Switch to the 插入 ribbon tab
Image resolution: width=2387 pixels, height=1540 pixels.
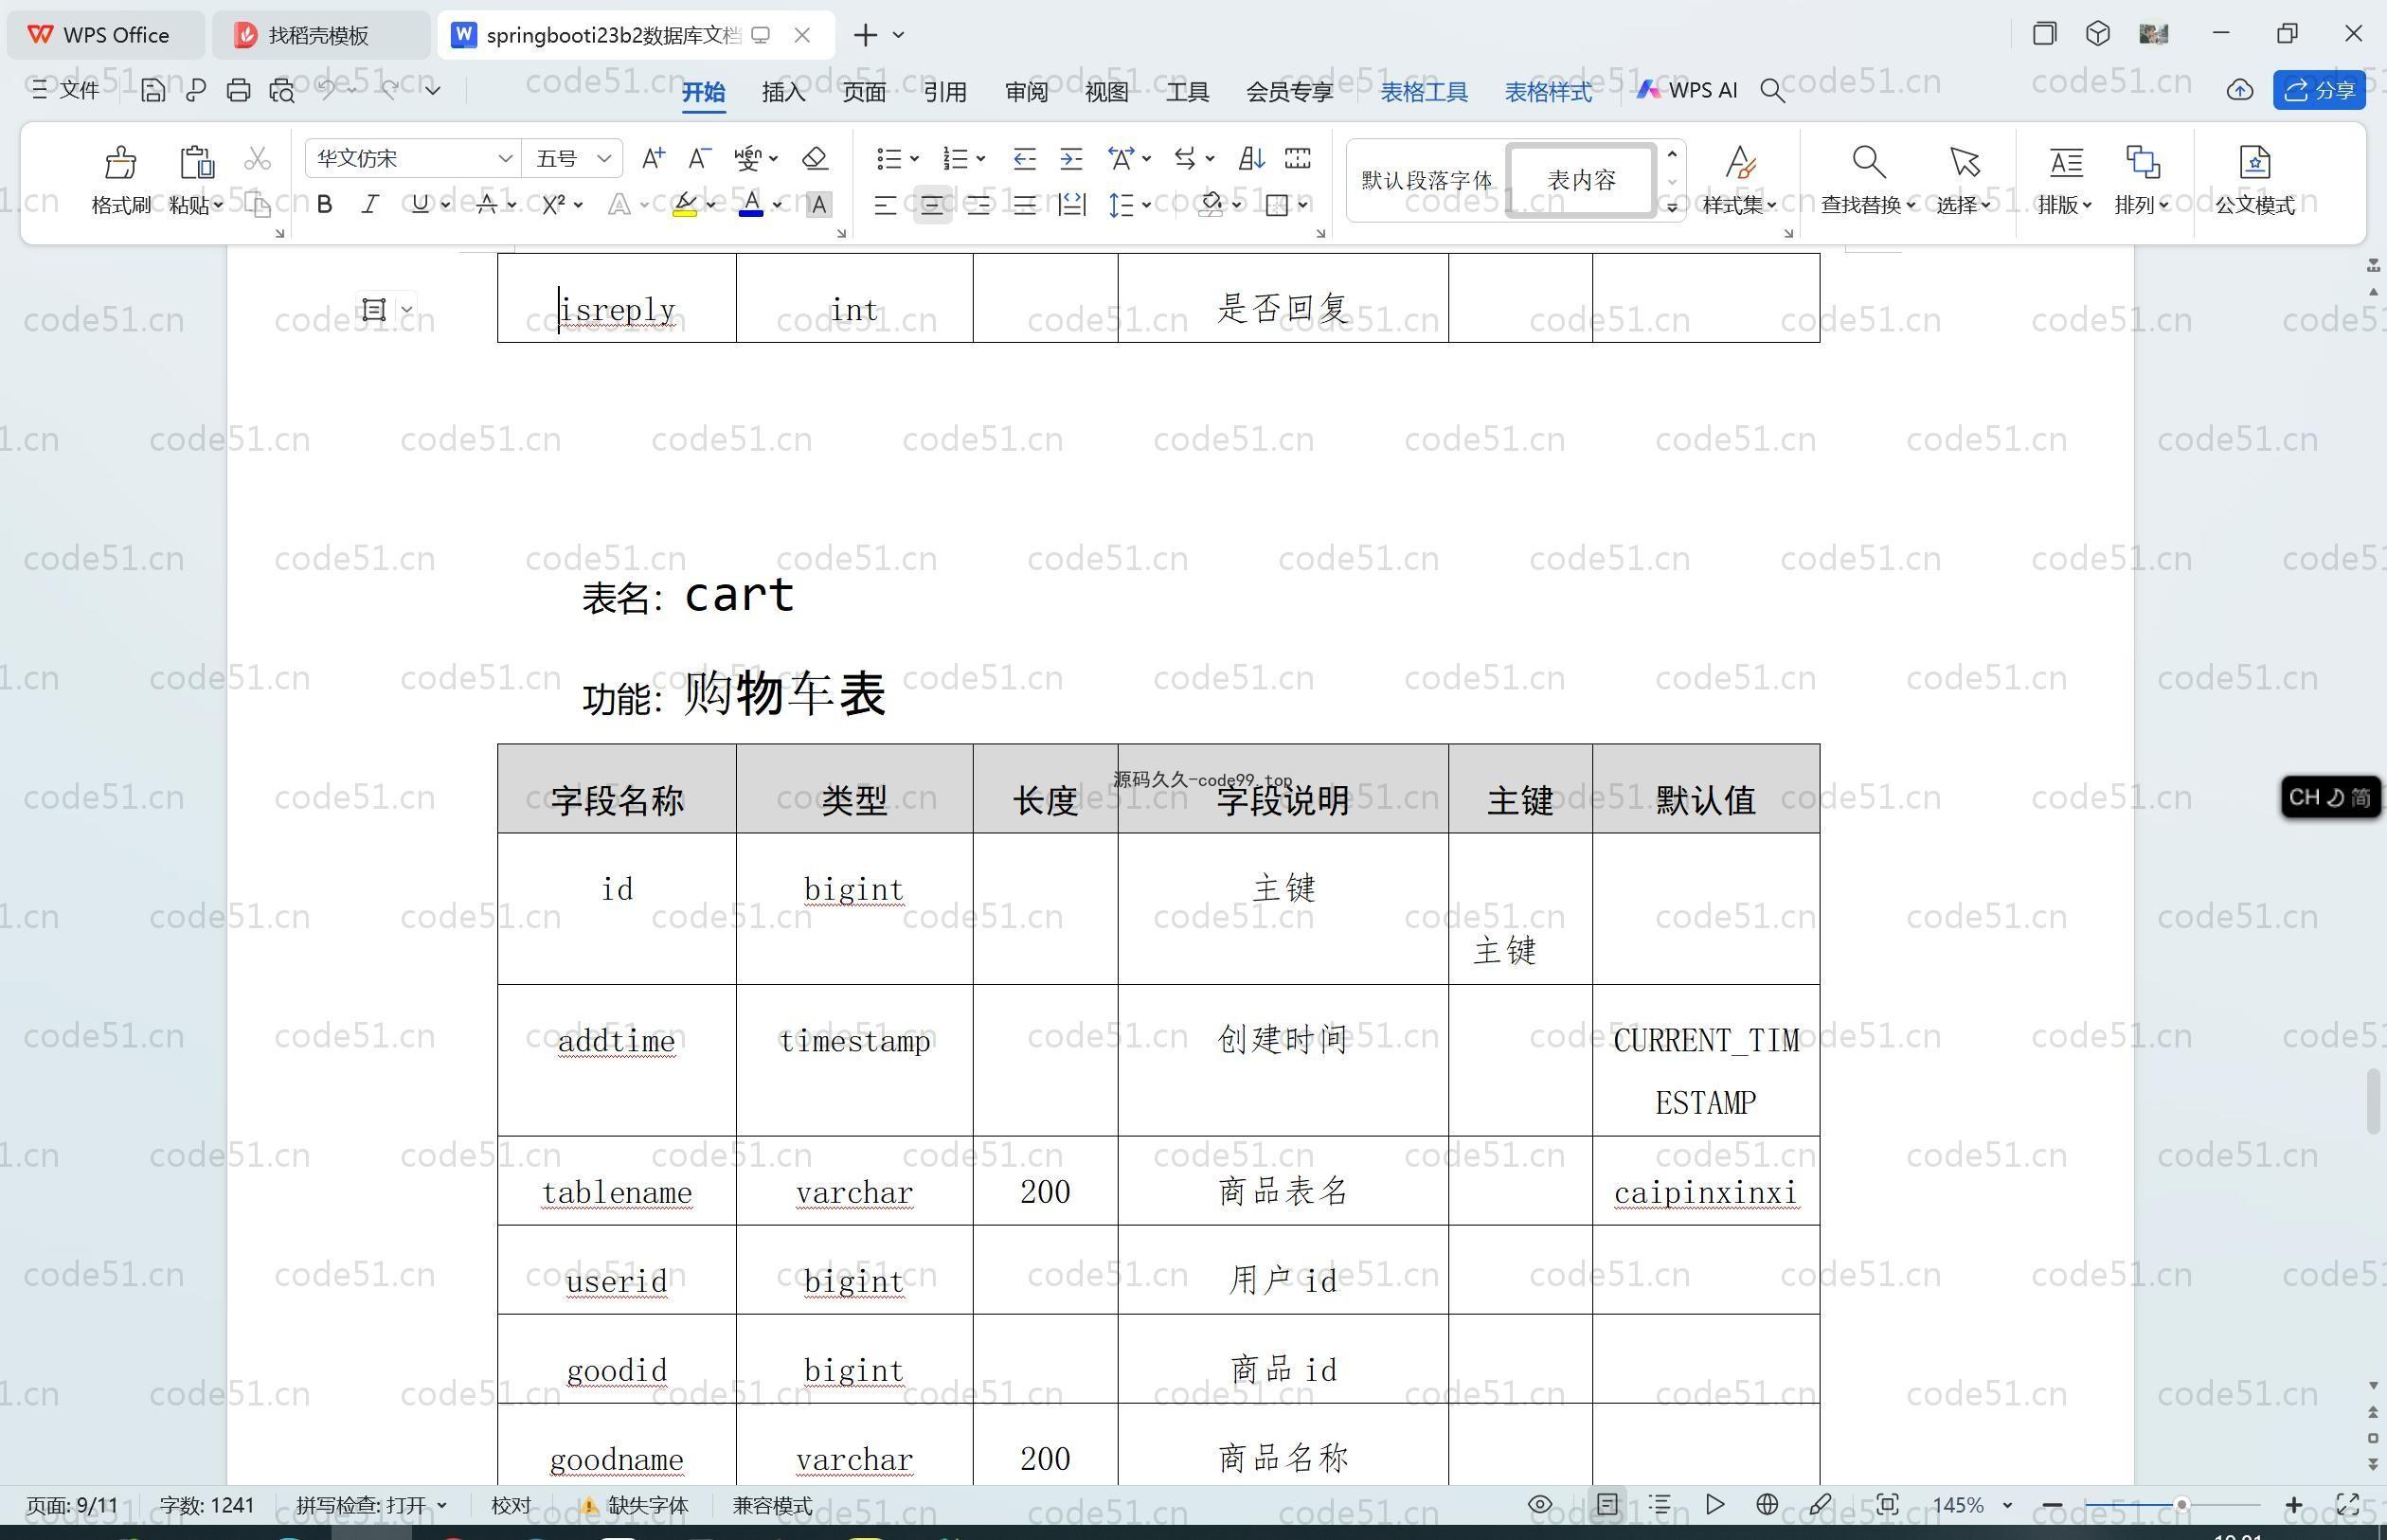[783, 92]
